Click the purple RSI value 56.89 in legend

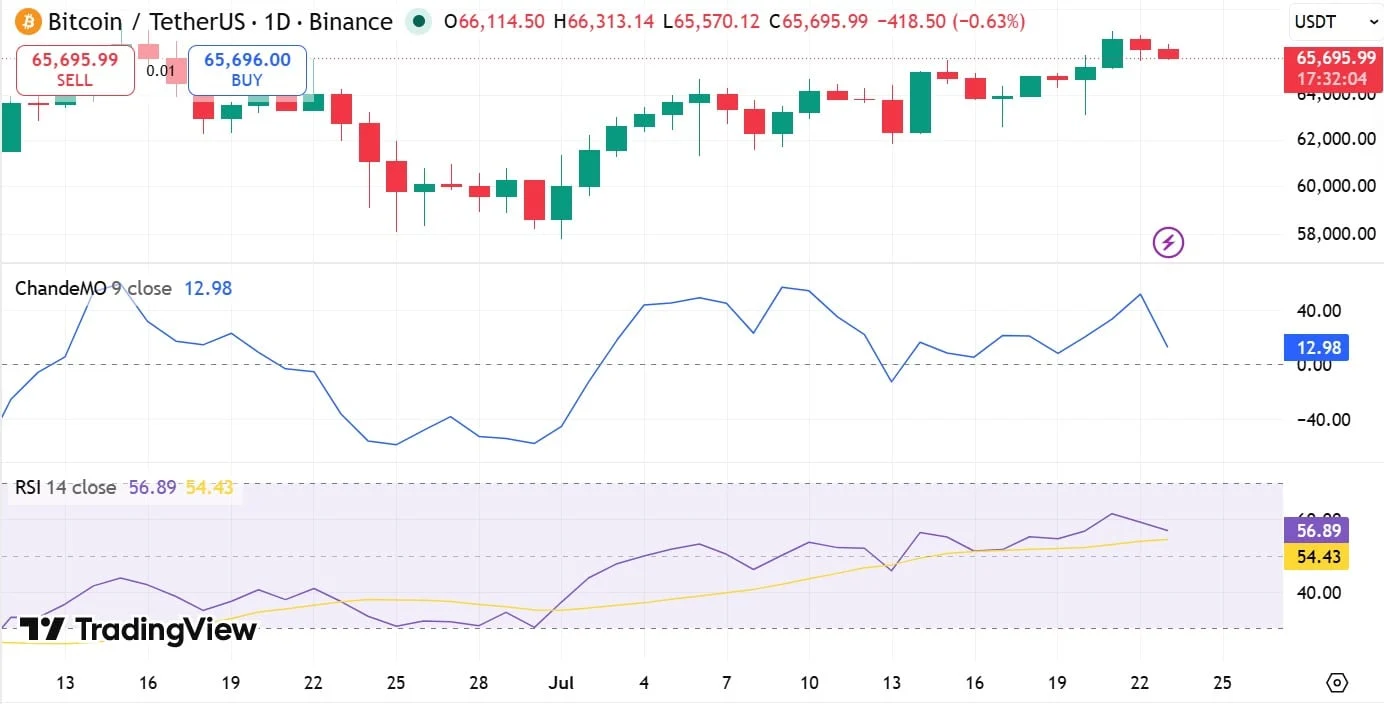(153, 487)
